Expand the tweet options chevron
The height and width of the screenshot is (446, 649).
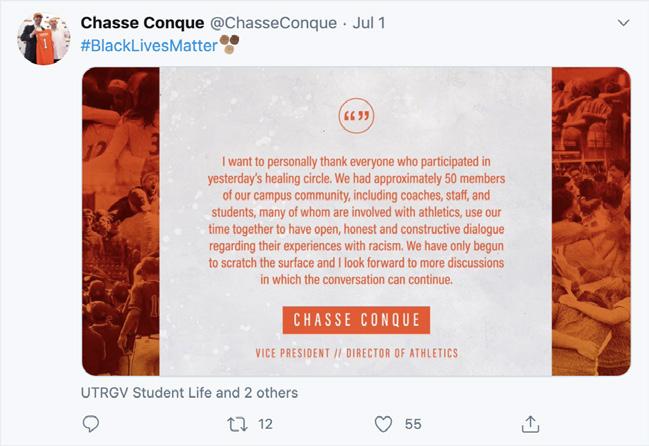pyautogui.click(x=623, y=23)
